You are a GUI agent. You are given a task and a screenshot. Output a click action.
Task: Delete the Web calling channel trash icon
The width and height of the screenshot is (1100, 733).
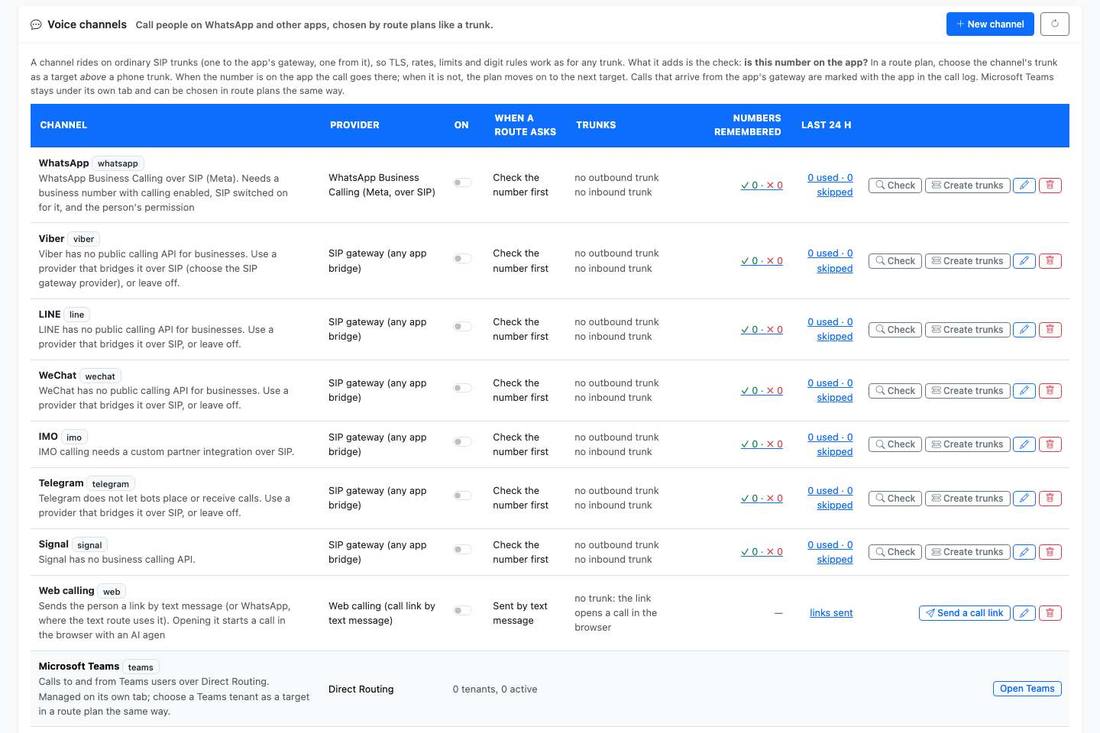point(1050,613)
